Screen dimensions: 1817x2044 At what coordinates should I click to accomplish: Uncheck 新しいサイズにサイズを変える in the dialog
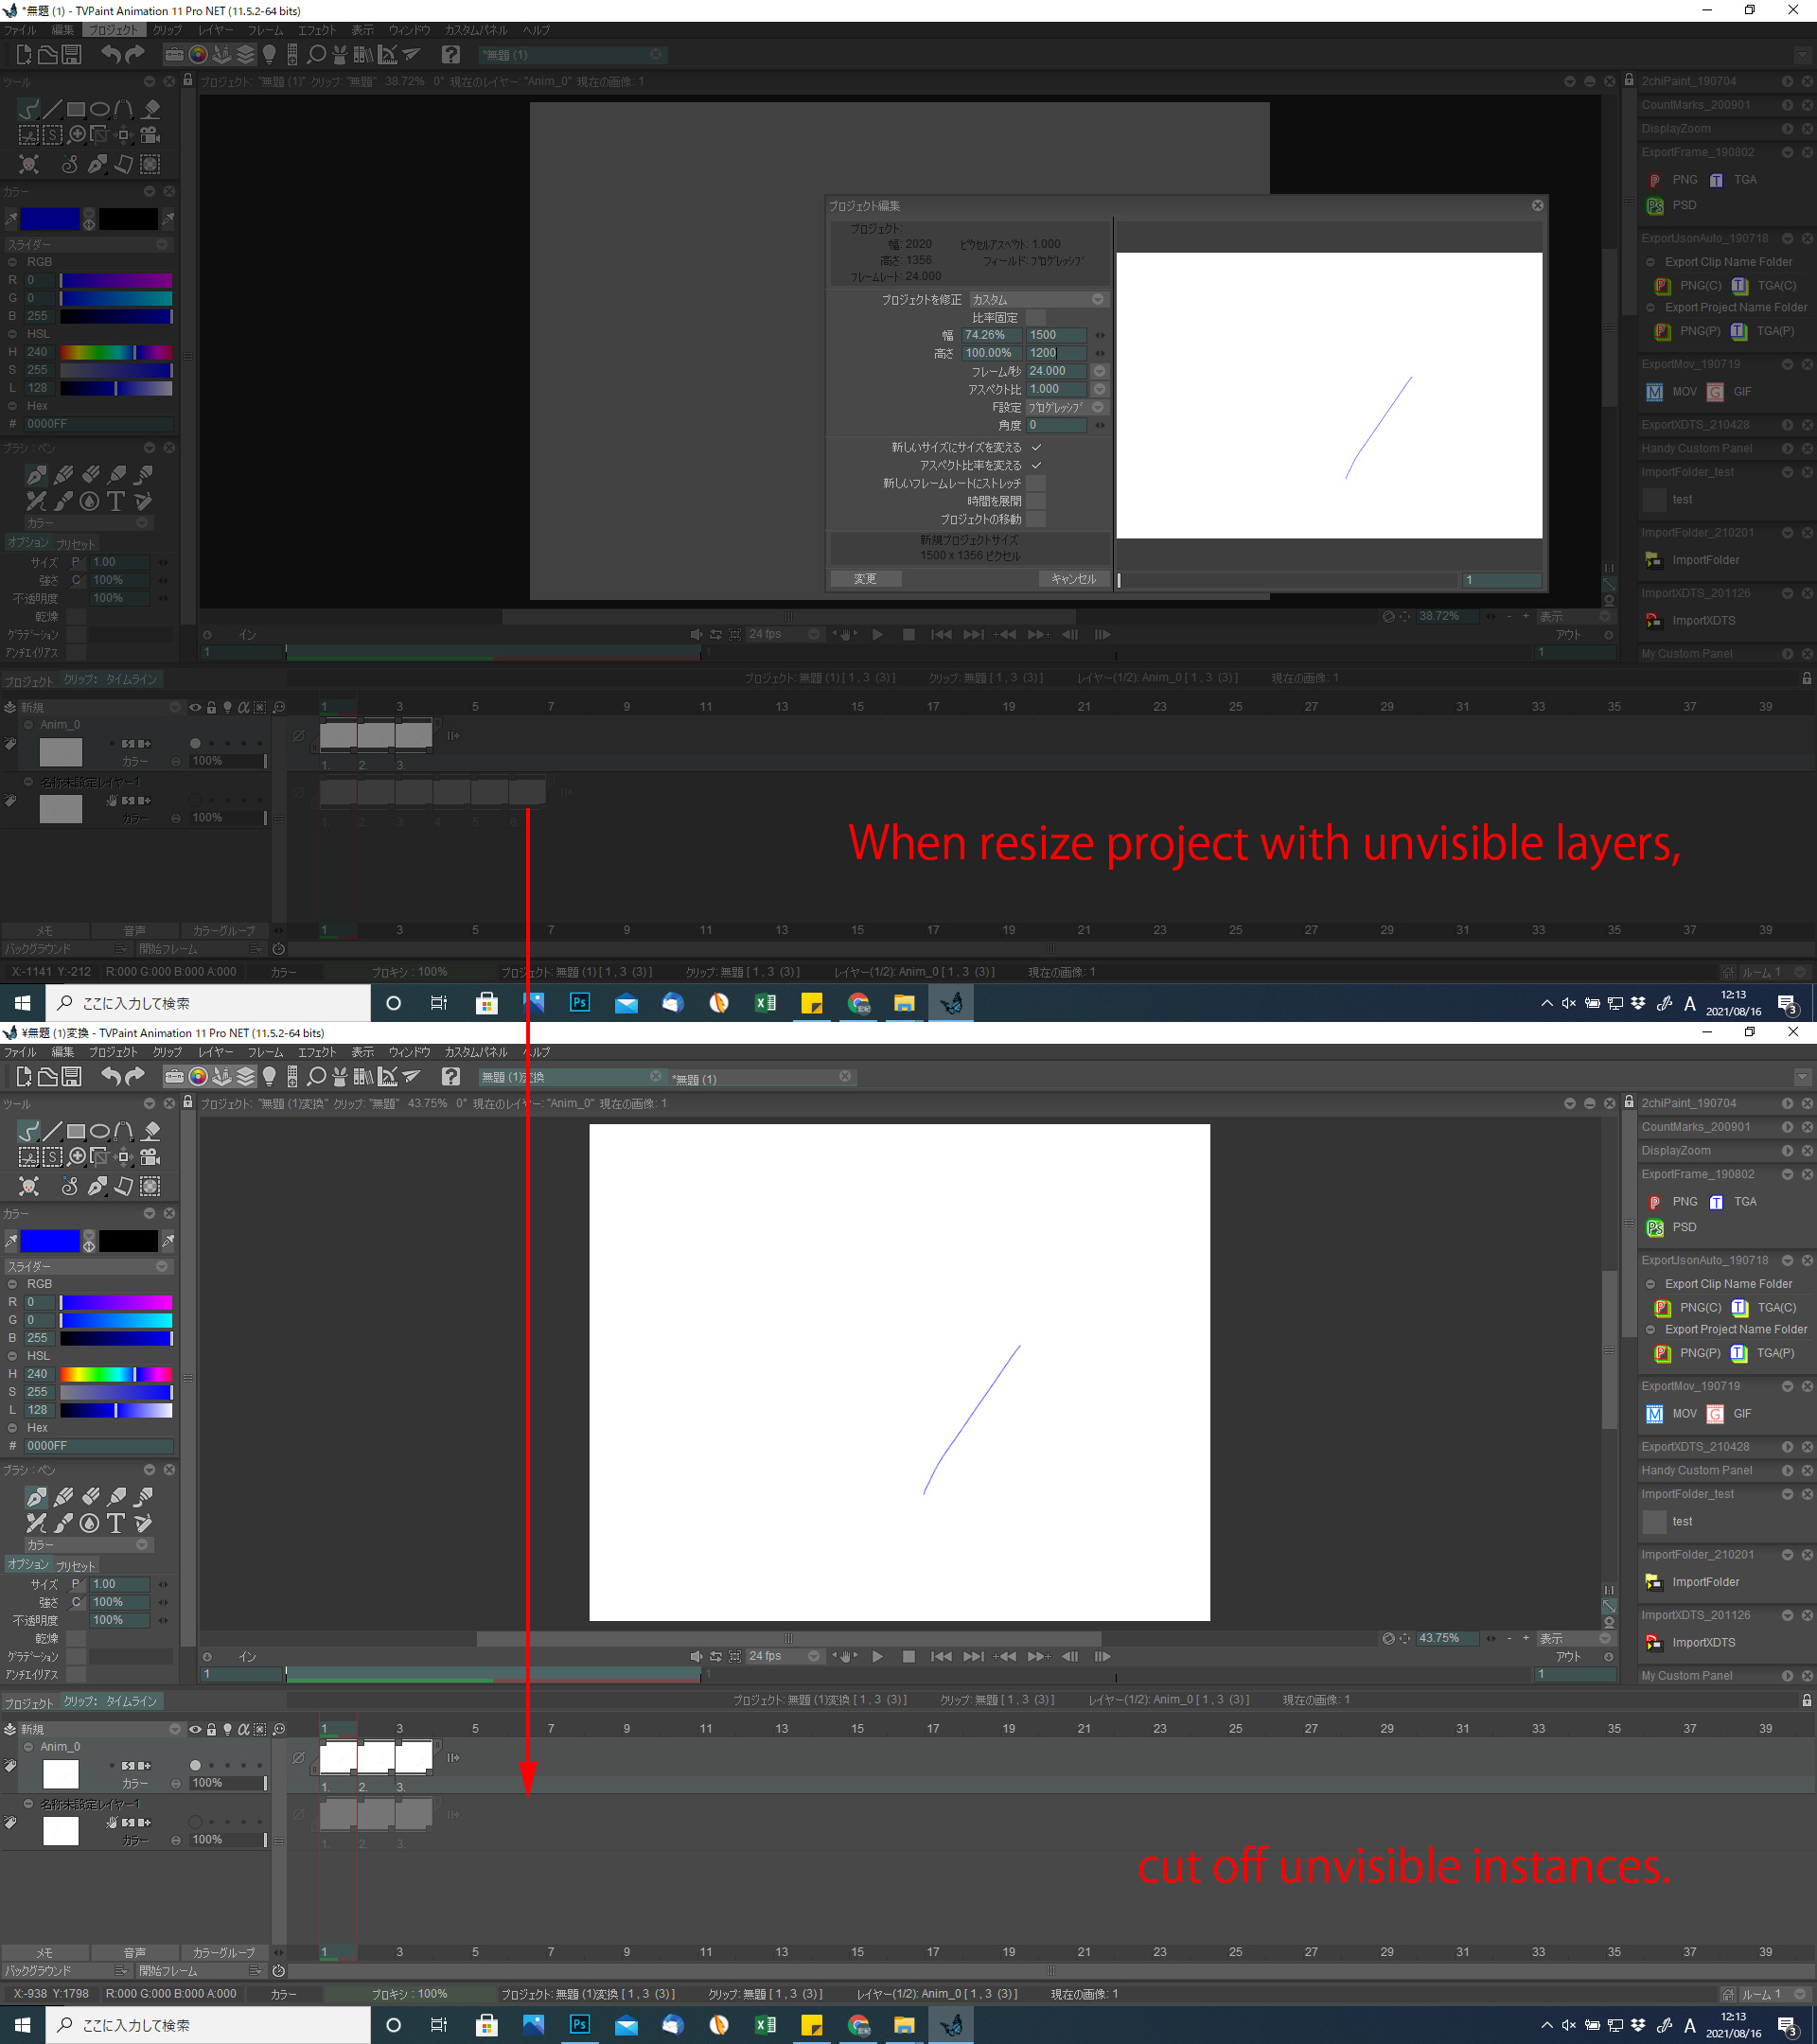pos(1036,447)
